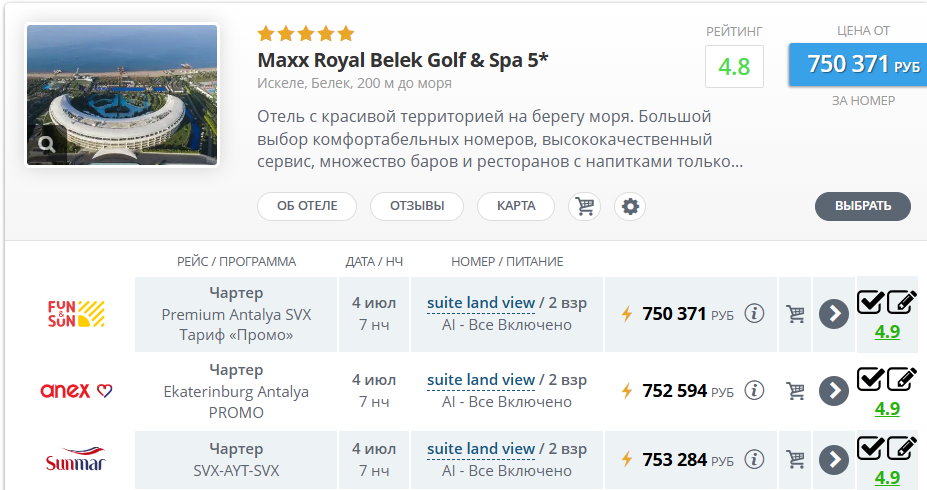Open the Maxx Royal Belek hotel photo thumbnail
This screenshot has height=490, width=927.
(x=121, y=95)
